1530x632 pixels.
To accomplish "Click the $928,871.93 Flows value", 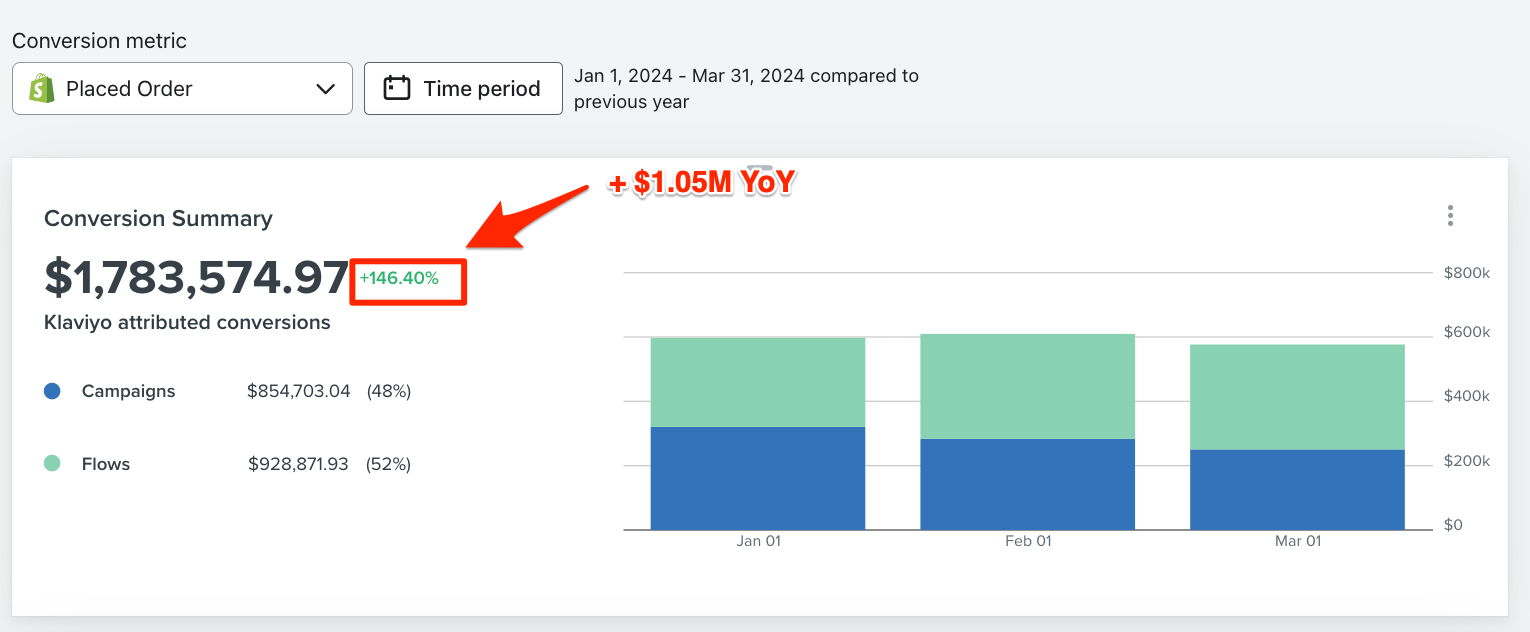I will pos(299,464).
